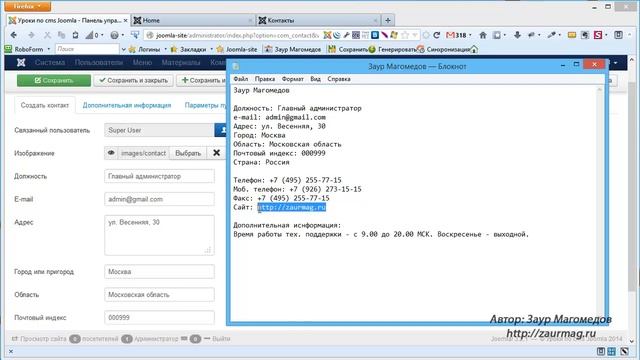This screenshot has width=640, height=360.
Task: Switch to the Контакты browser tab
Action: click(318, 20)
